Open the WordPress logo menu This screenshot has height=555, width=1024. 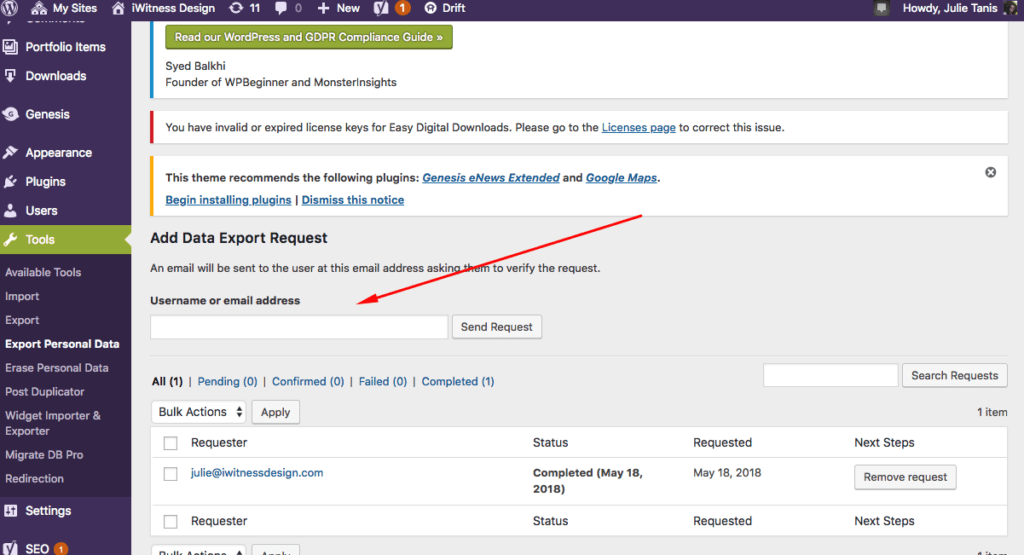tap(10, 8)
